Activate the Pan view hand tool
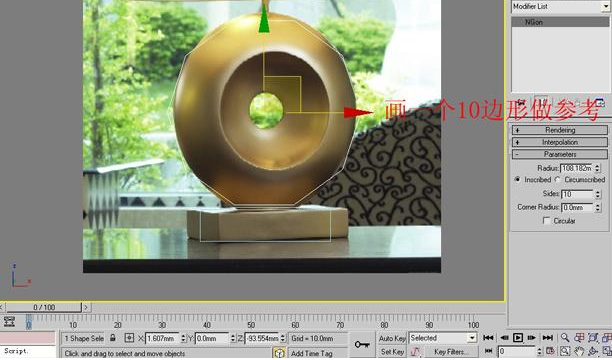 579,351
